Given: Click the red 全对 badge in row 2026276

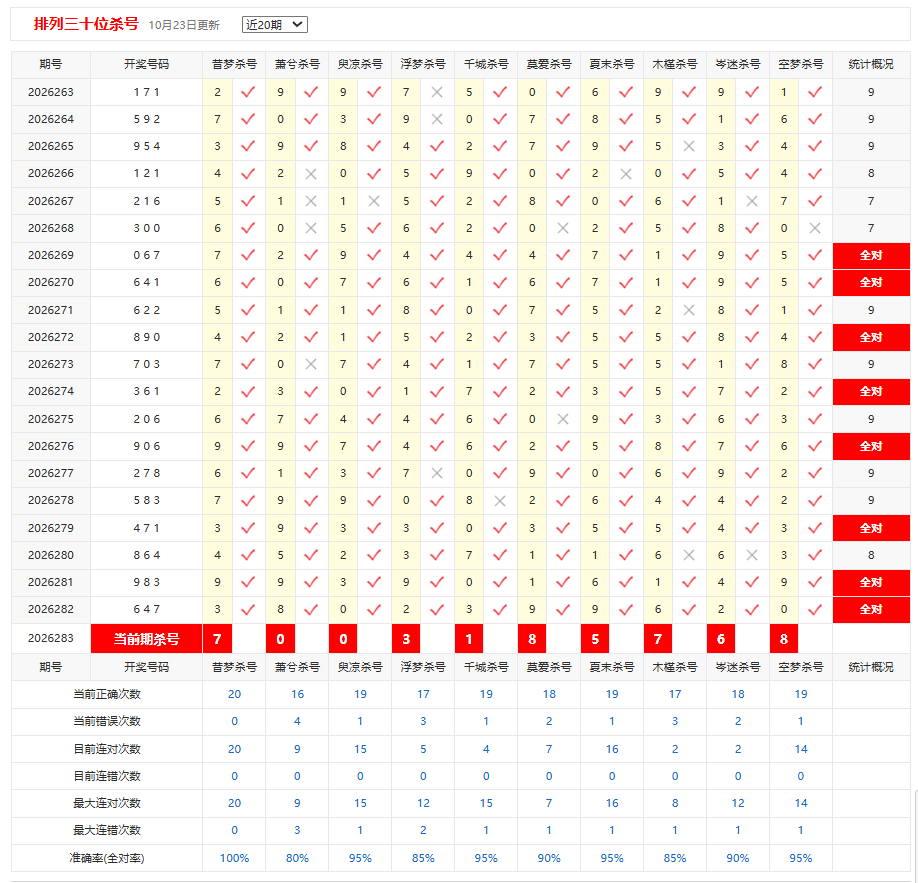Looking at the screenshot, I should tap(871, 446).
